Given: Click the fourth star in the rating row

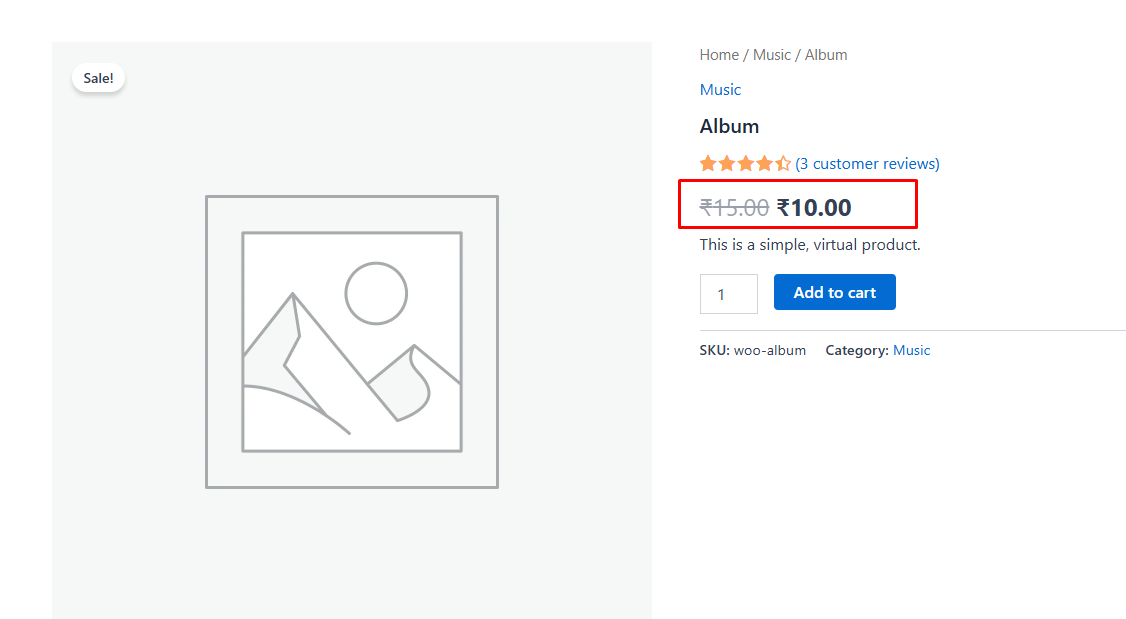Looking at the screenshot, I should tap(764, 162).
